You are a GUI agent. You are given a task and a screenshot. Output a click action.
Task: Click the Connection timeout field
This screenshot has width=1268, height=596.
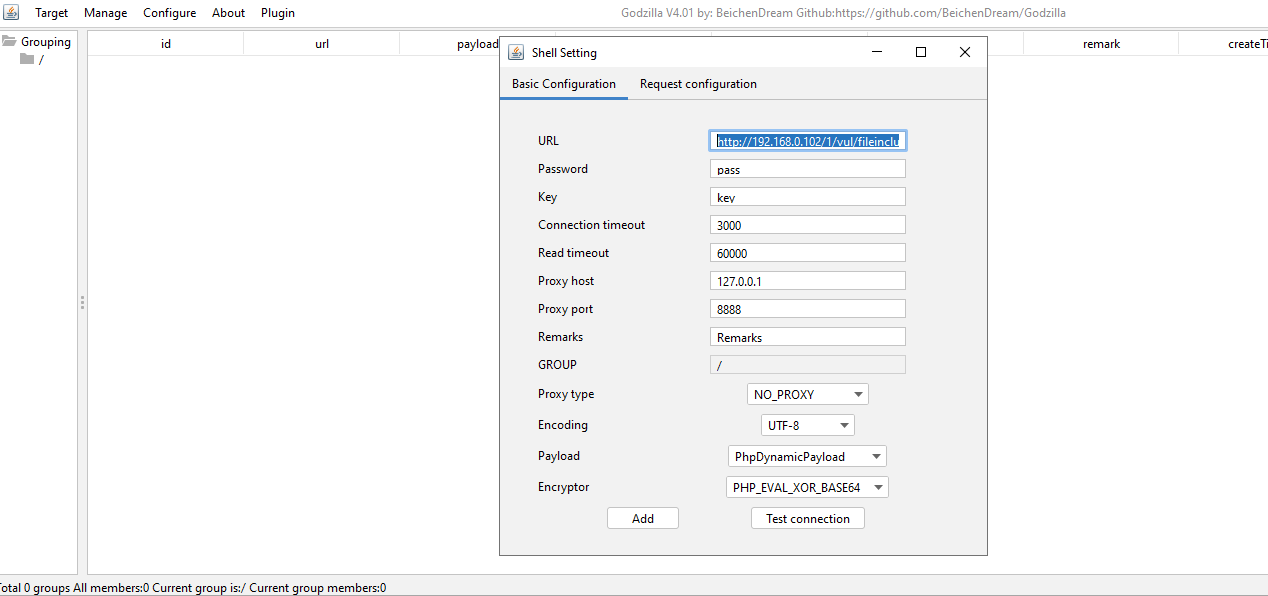click(808, 225)
